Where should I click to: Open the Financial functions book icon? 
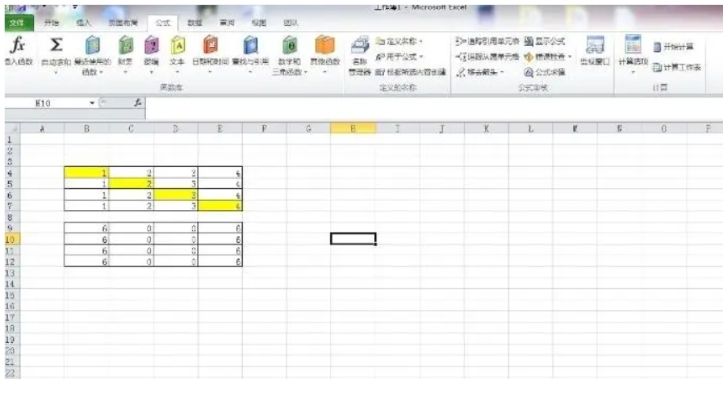126,46
